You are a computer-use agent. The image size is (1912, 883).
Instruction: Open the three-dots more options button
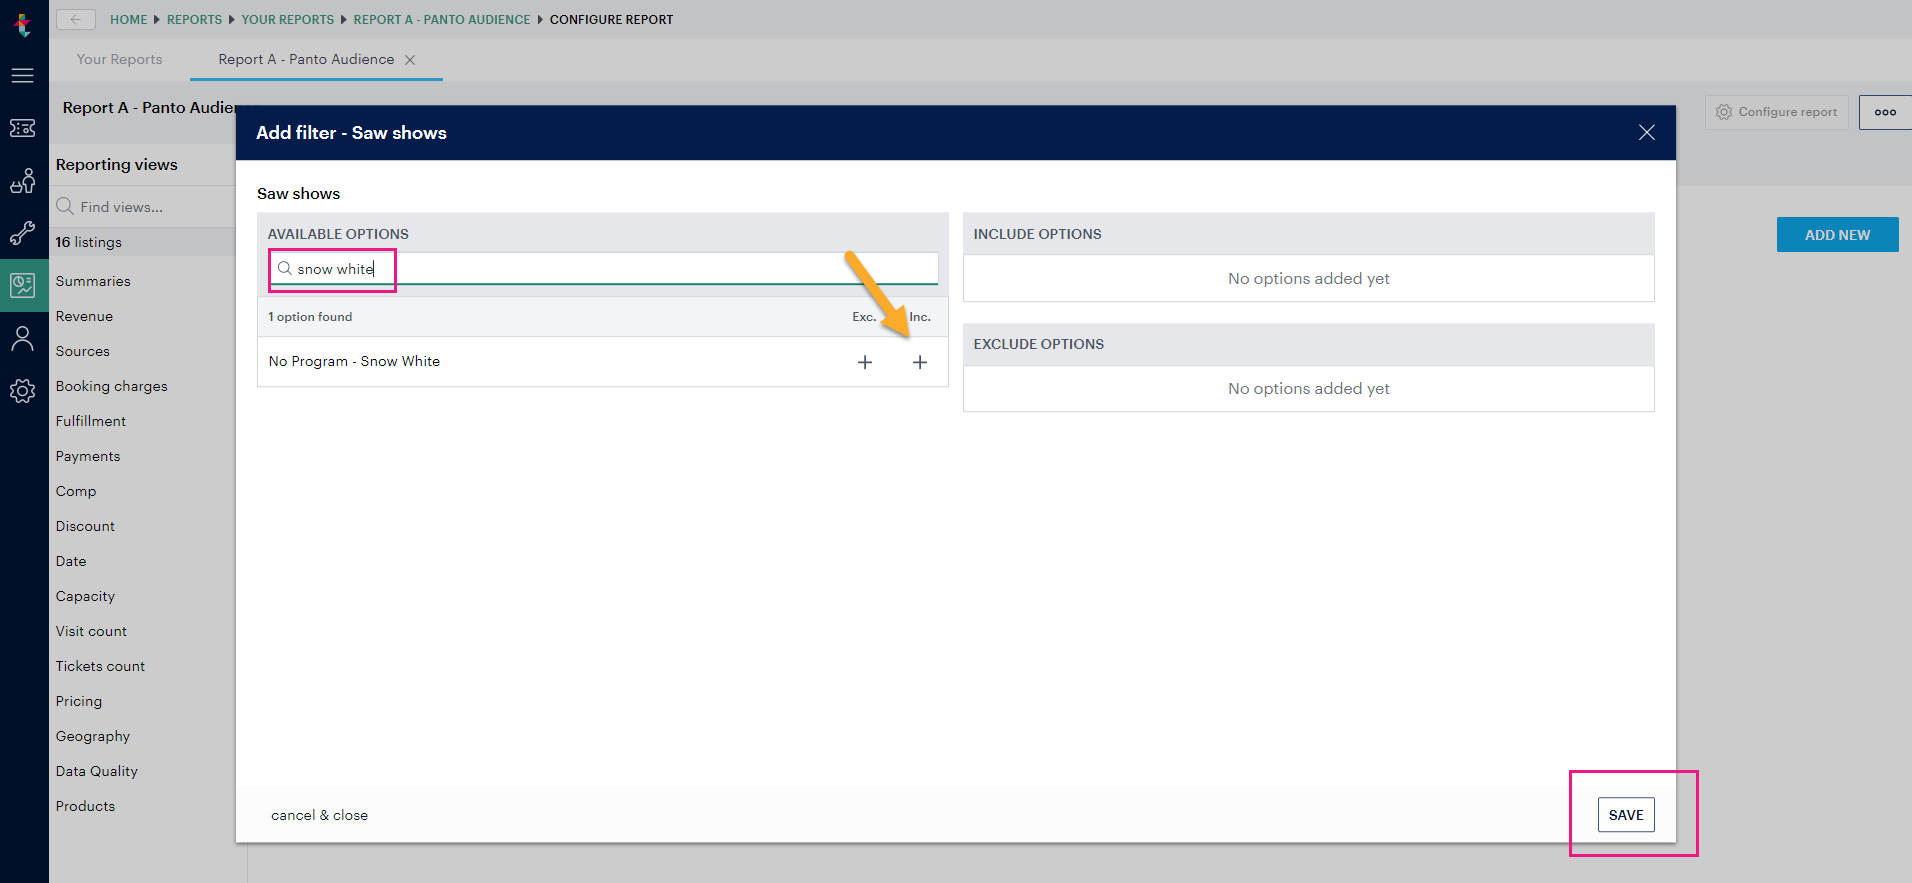pos(1885,112)
